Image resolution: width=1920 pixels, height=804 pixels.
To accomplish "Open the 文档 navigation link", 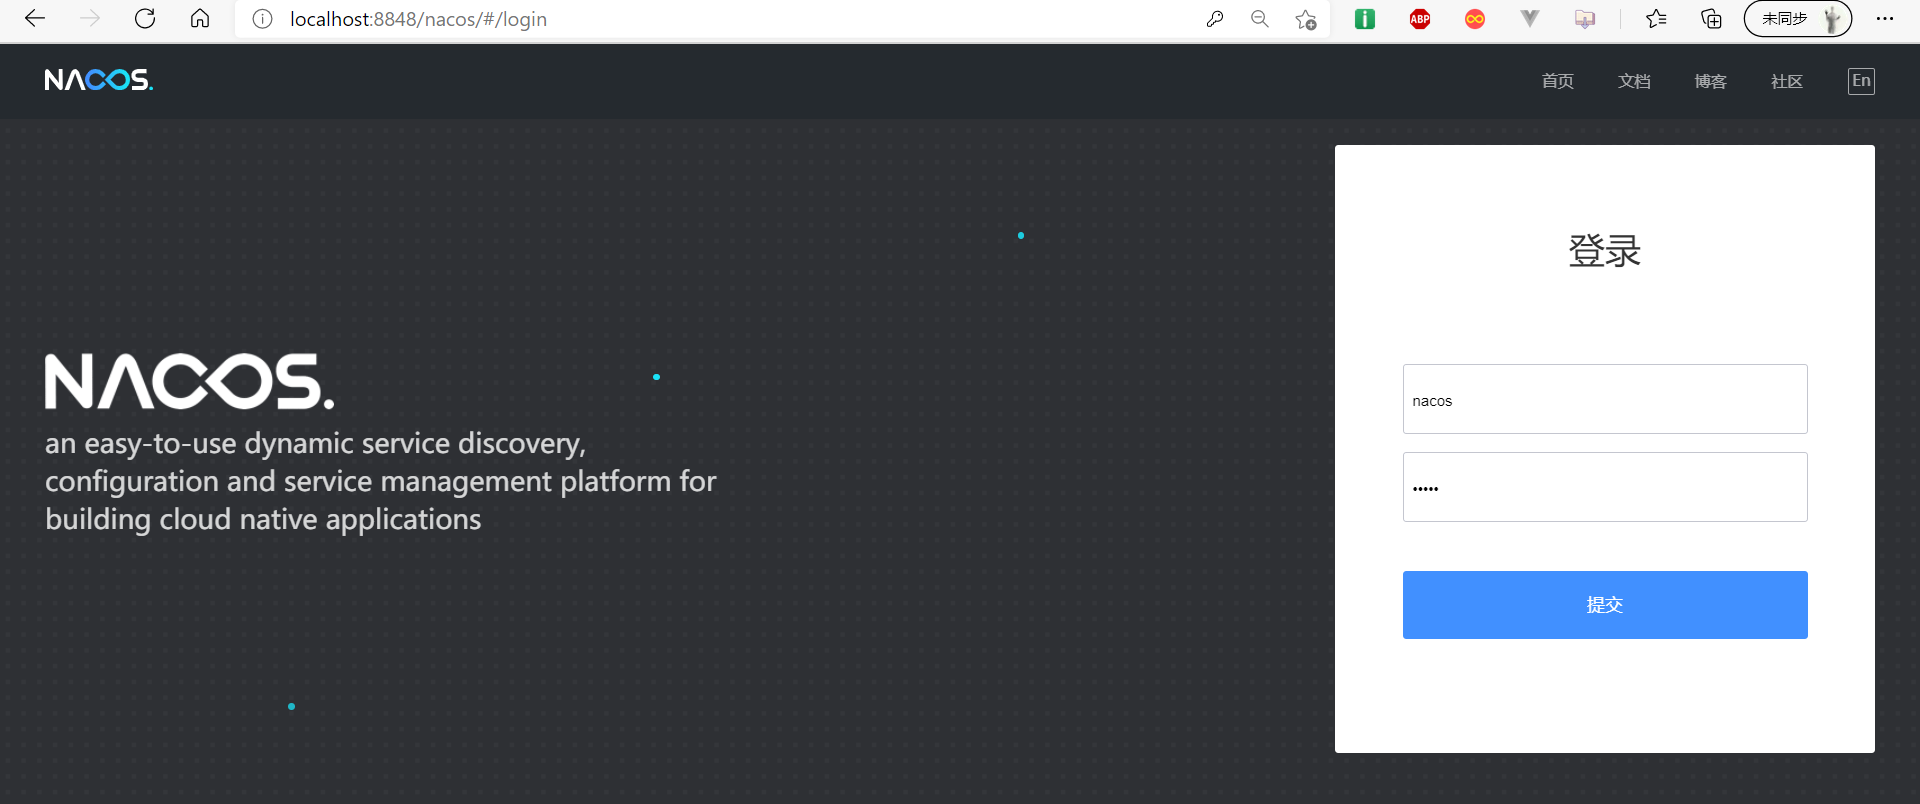I will tap(1634, 81).
